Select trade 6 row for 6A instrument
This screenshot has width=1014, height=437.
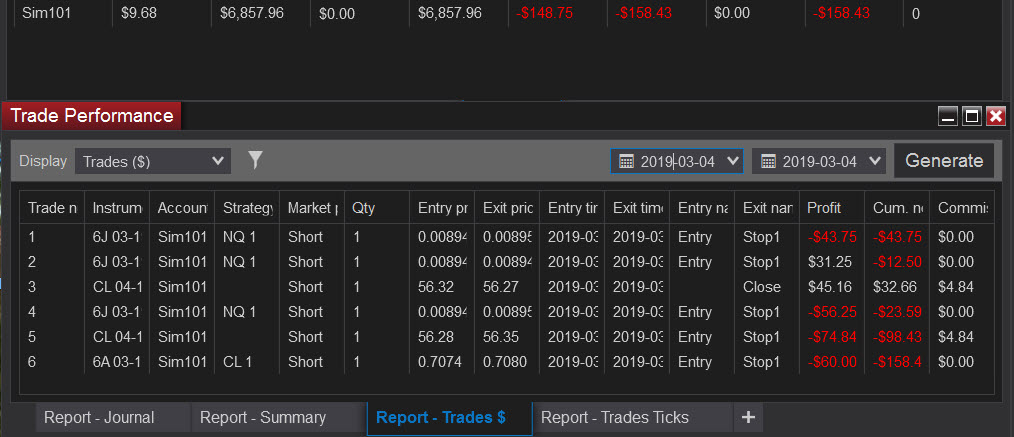tap(506, 362)
